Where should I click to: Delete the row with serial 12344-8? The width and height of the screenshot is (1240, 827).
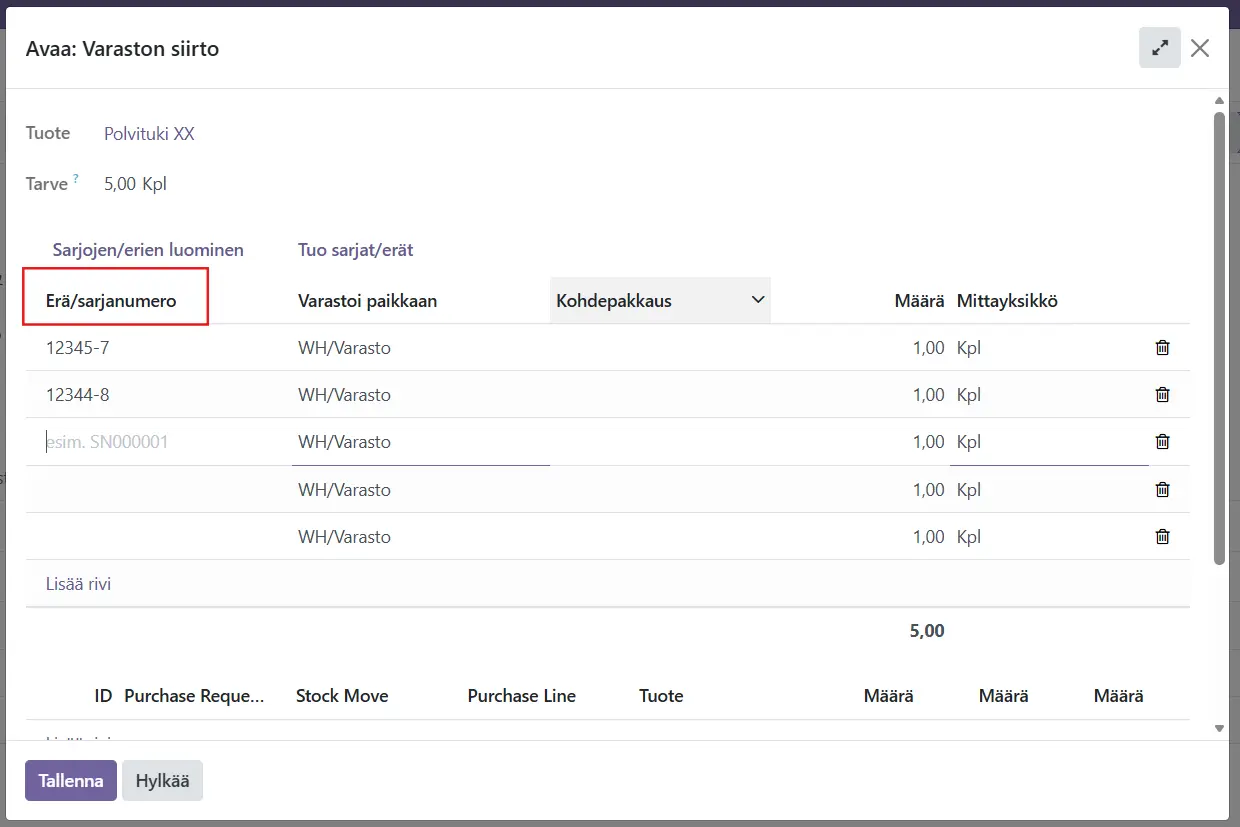[1162, 395]
